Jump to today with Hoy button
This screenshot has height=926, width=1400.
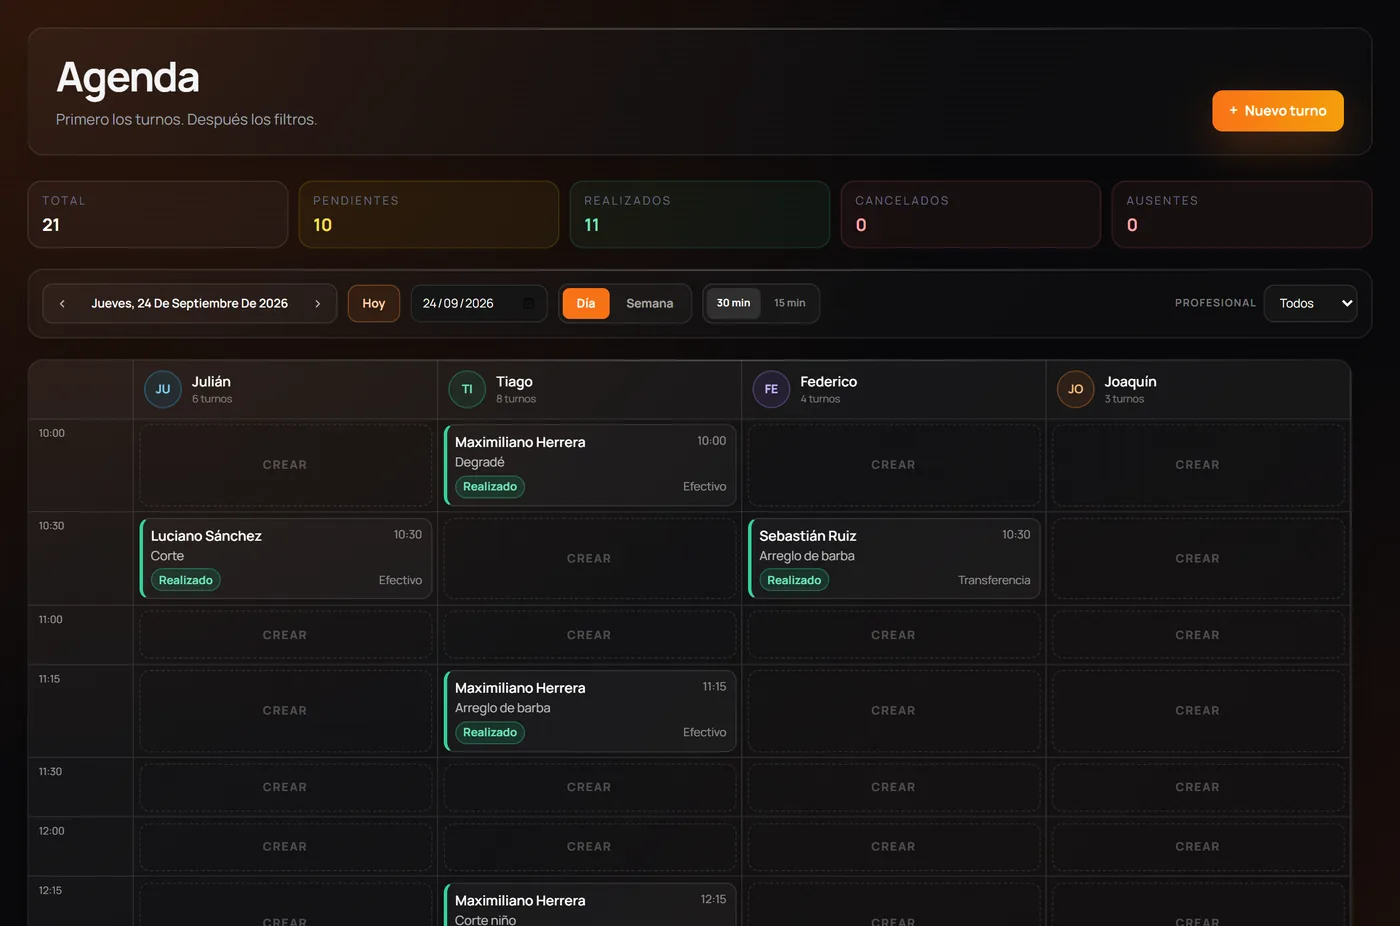pos(374,303)
